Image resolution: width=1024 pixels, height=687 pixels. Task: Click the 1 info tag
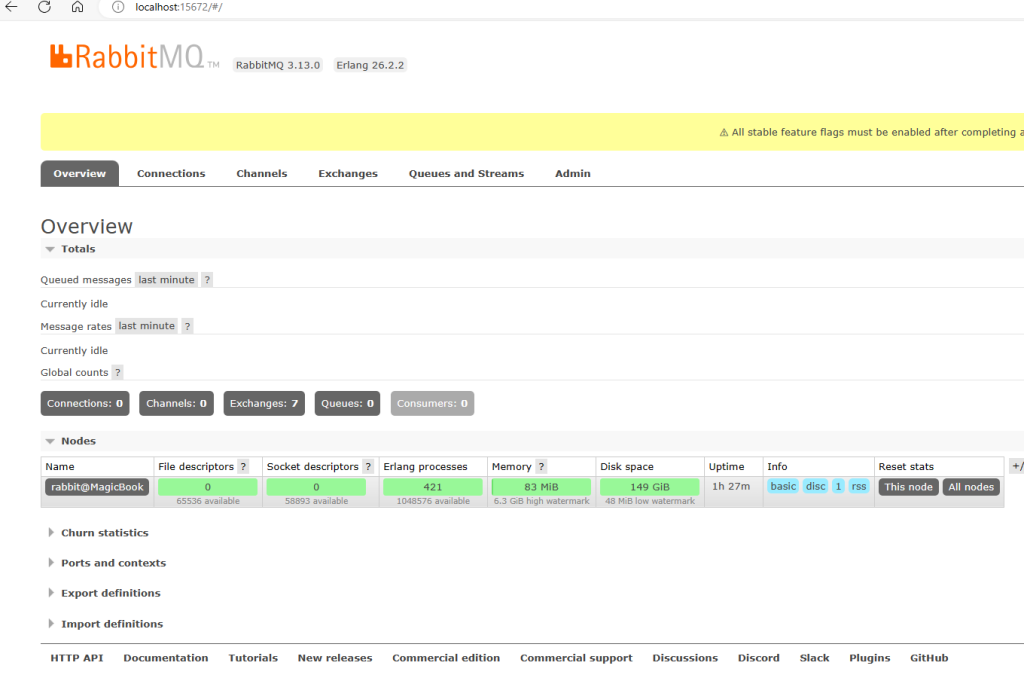point(839,487)
